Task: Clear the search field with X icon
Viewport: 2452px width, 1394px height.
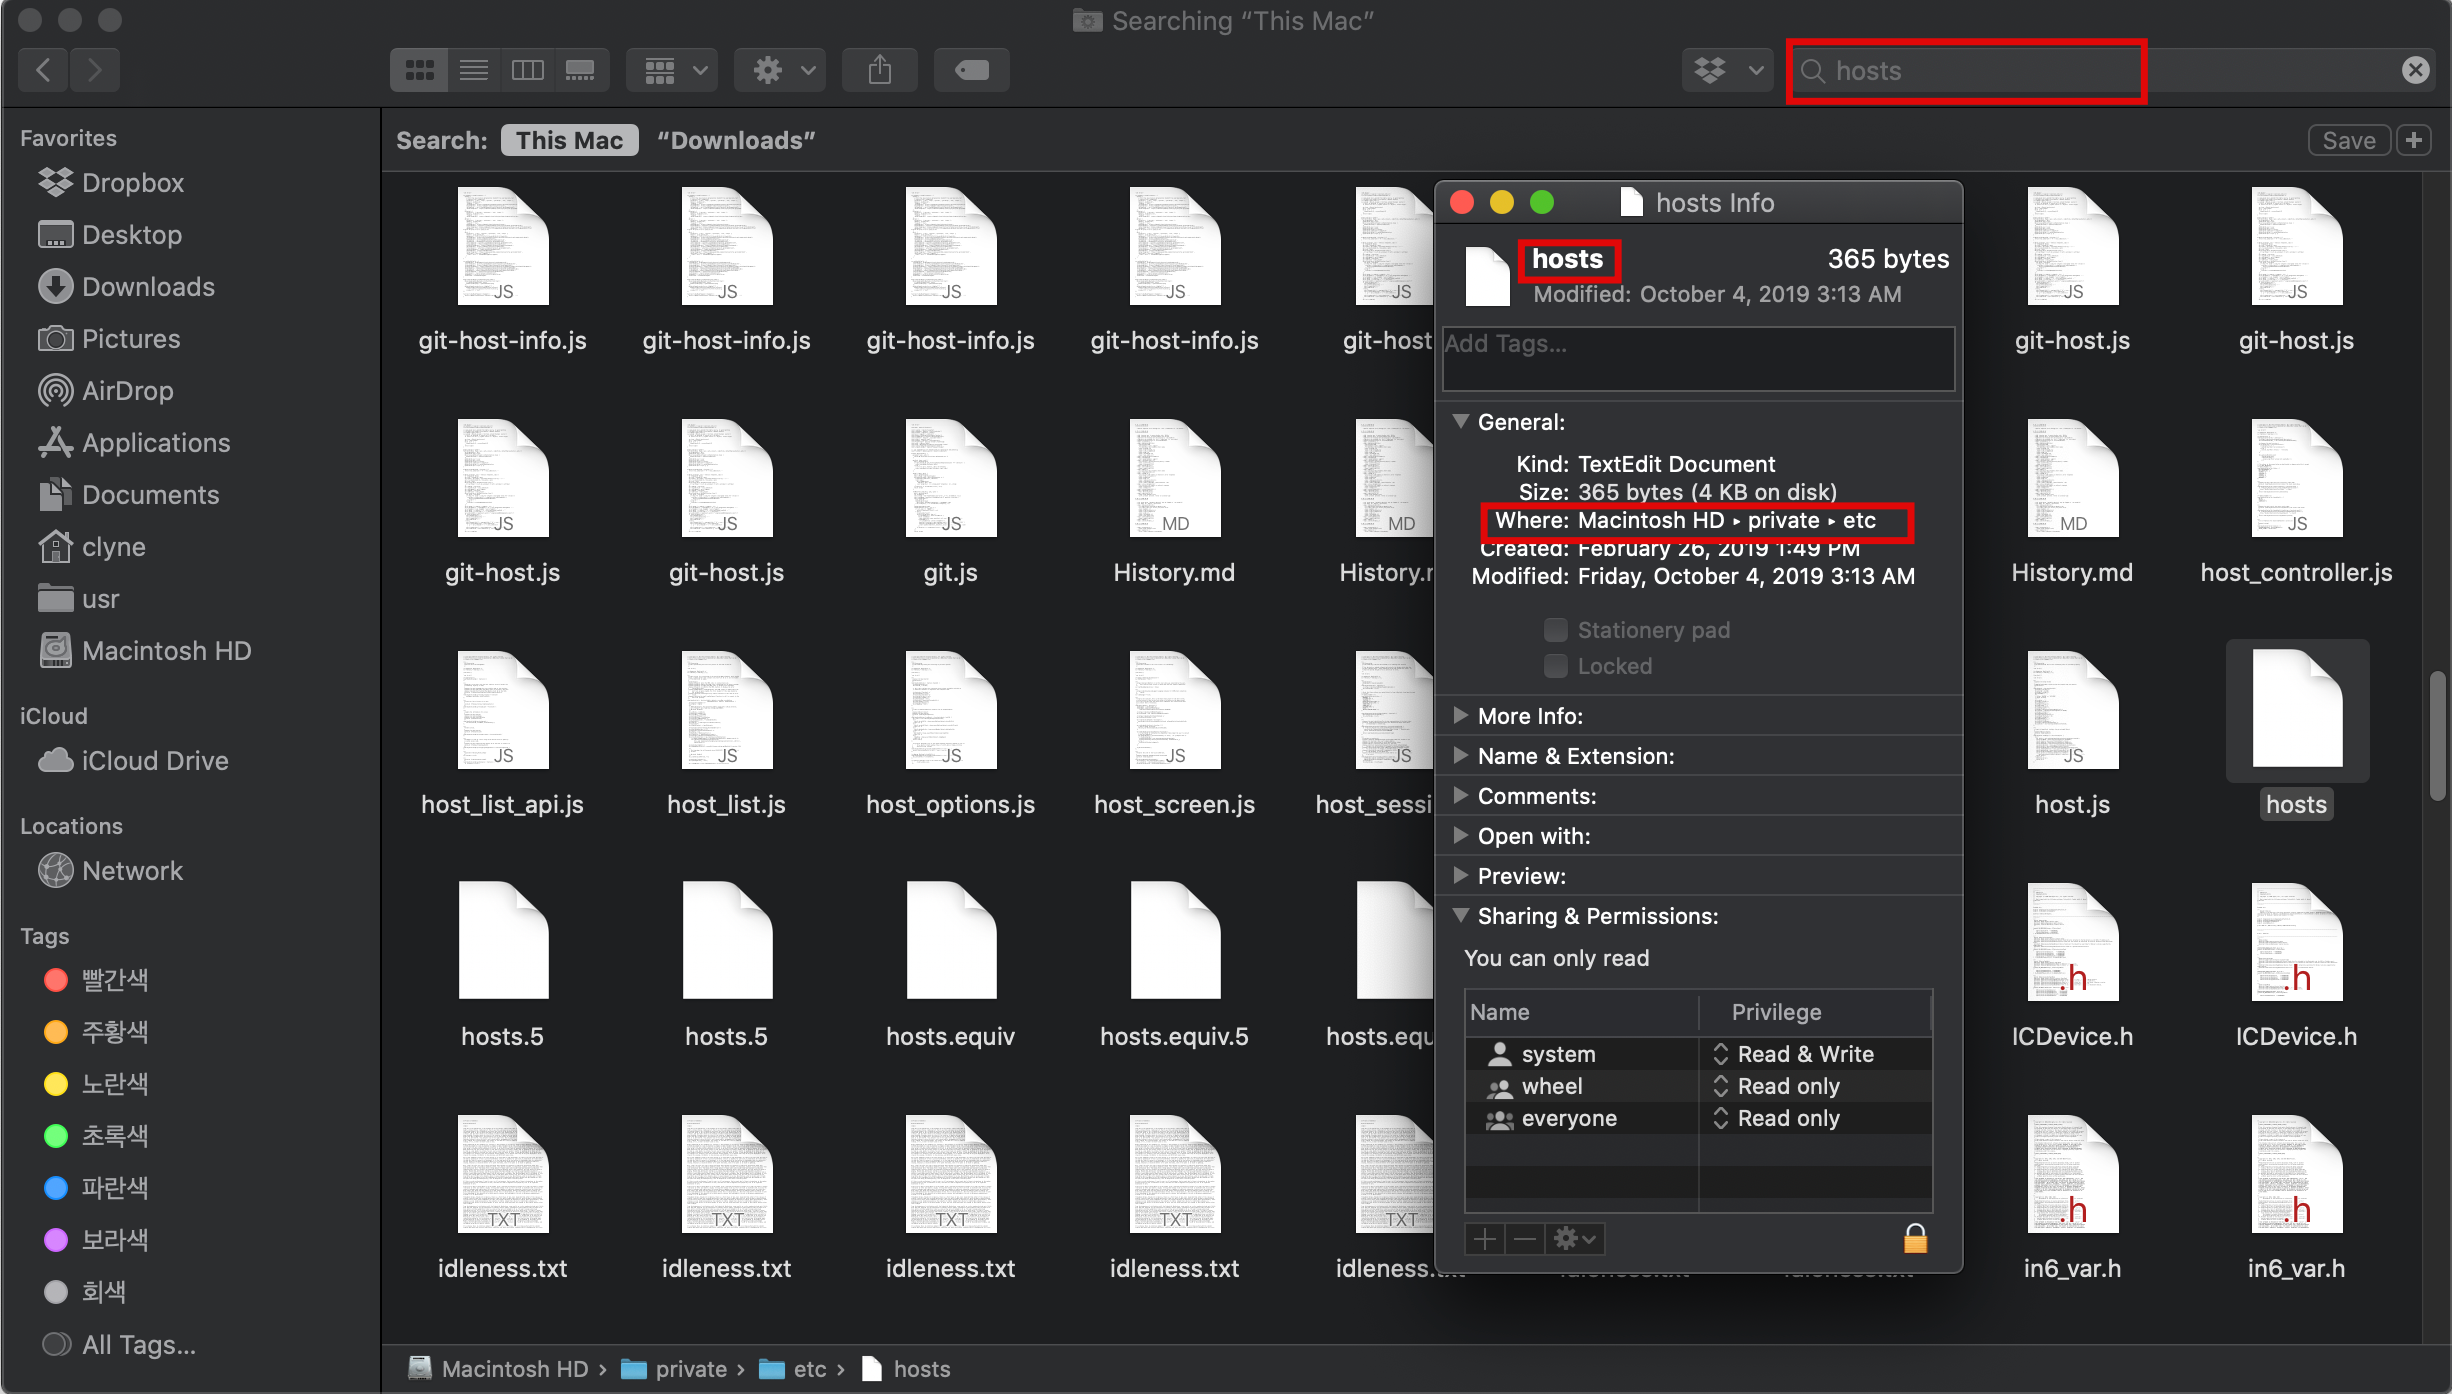Action: click(x=2415, y=70)
